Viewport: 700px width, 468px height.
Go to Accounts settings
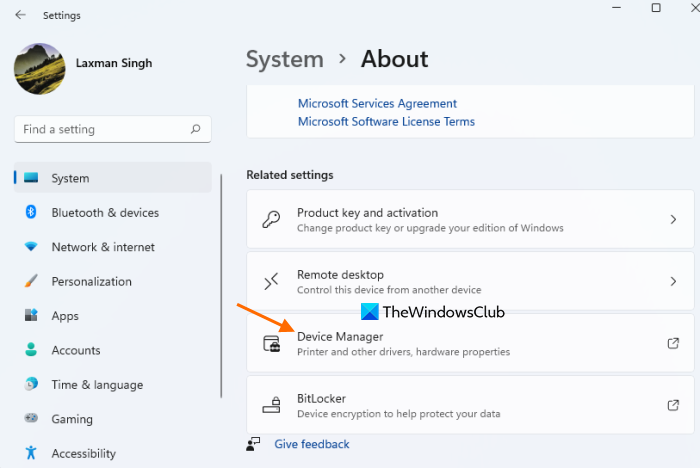pos(76,350)
